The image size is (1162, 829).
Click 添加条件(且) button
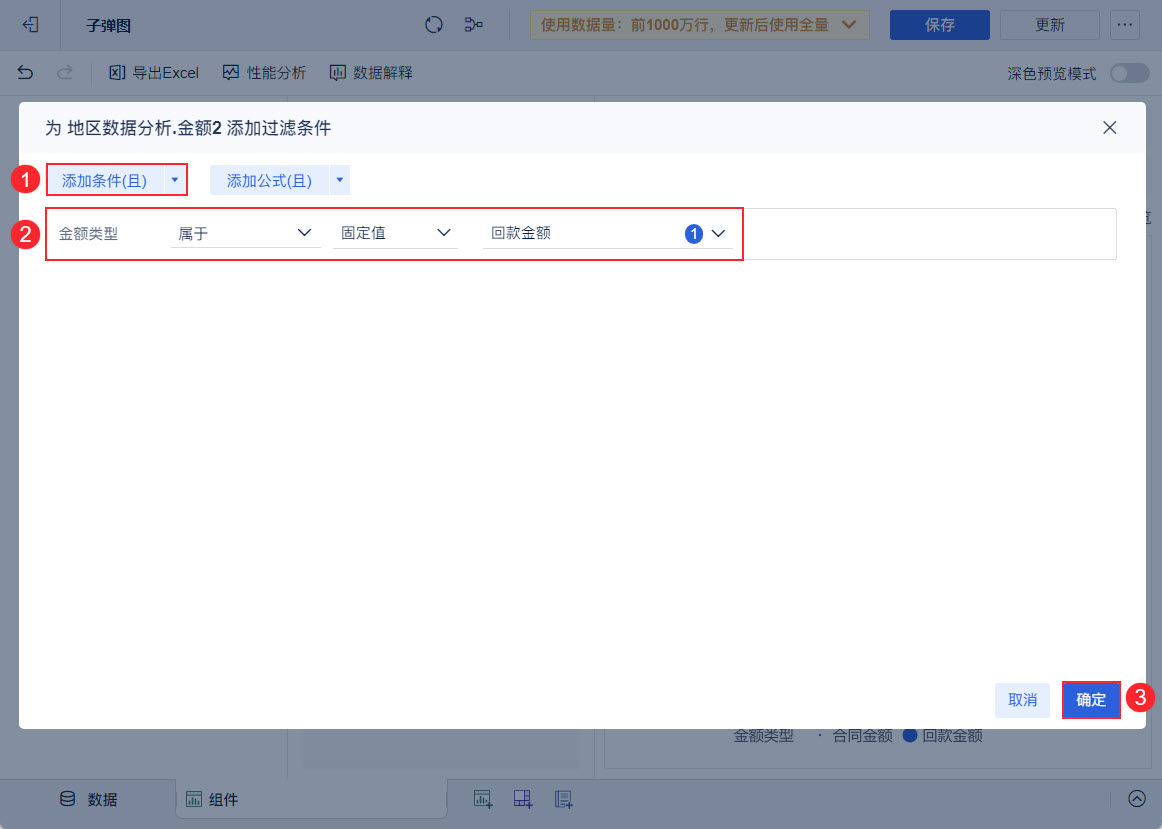tap(104, 180)
